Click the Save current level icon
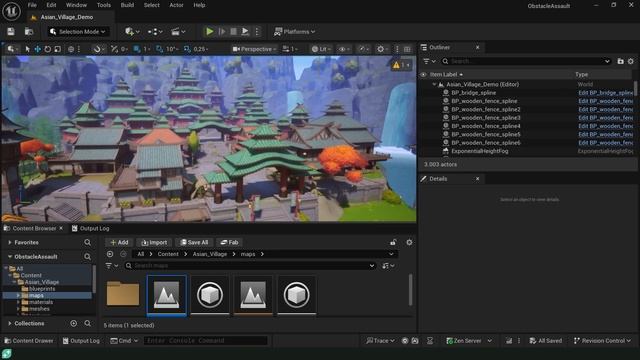640x360 pixels. click(11, 31)
